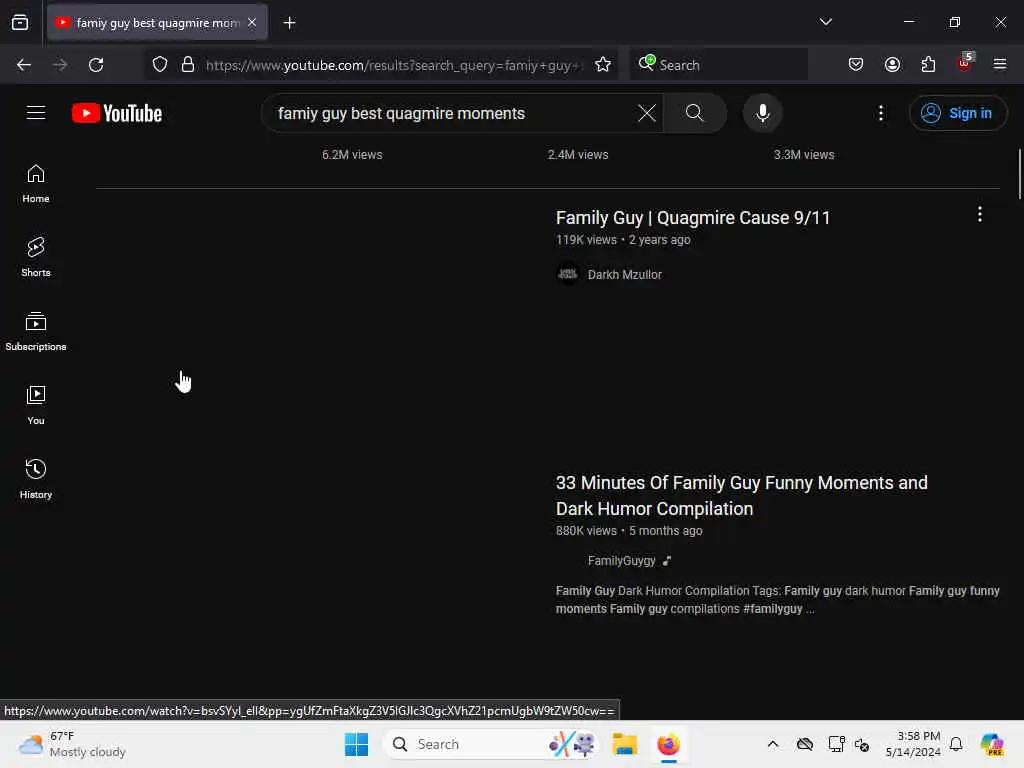Open clock showing 3:58 PM
The width and height of the screenshot is (1024, 768).
(x=913, y=744)
